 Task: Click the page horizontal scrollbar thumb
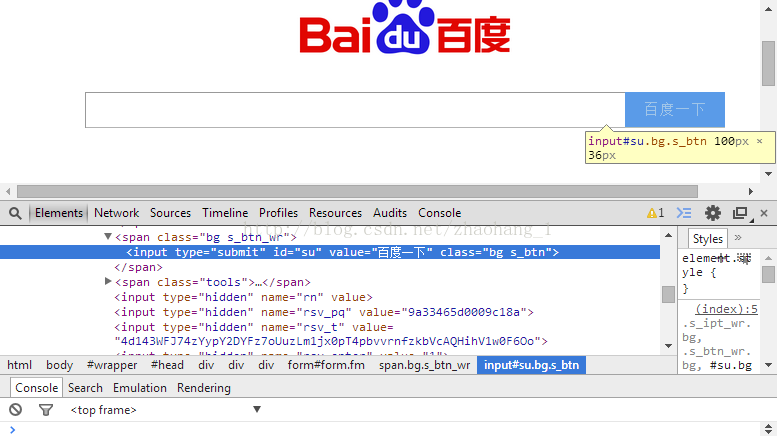pyautogui.click(x=357, y=191)
